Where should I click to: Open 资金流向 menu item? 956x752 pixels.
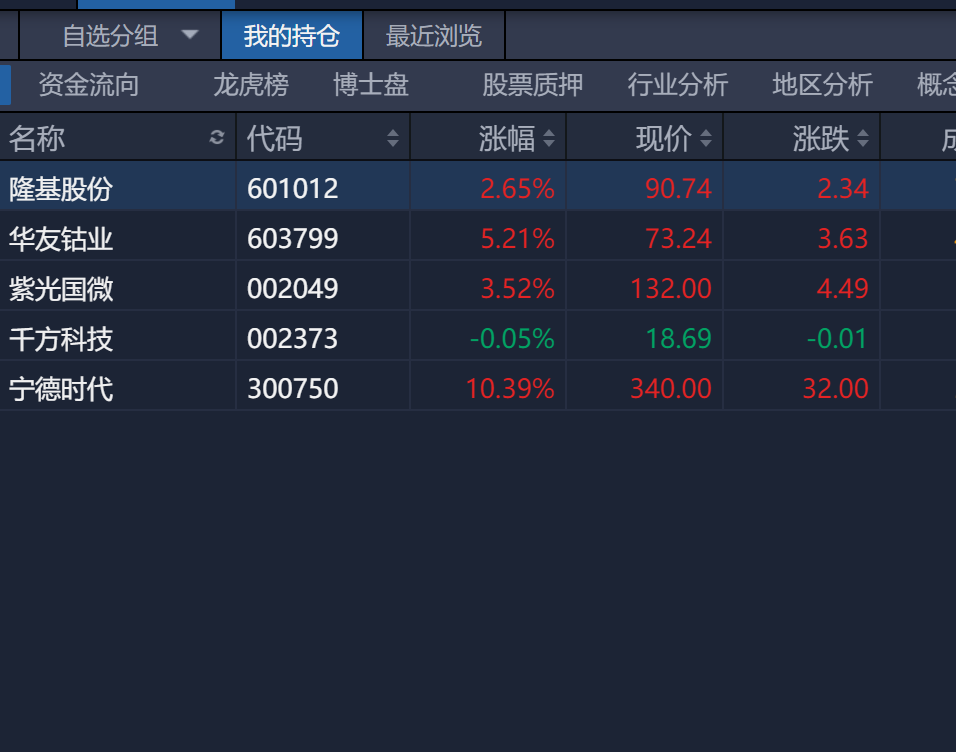[x=89, y=85]
